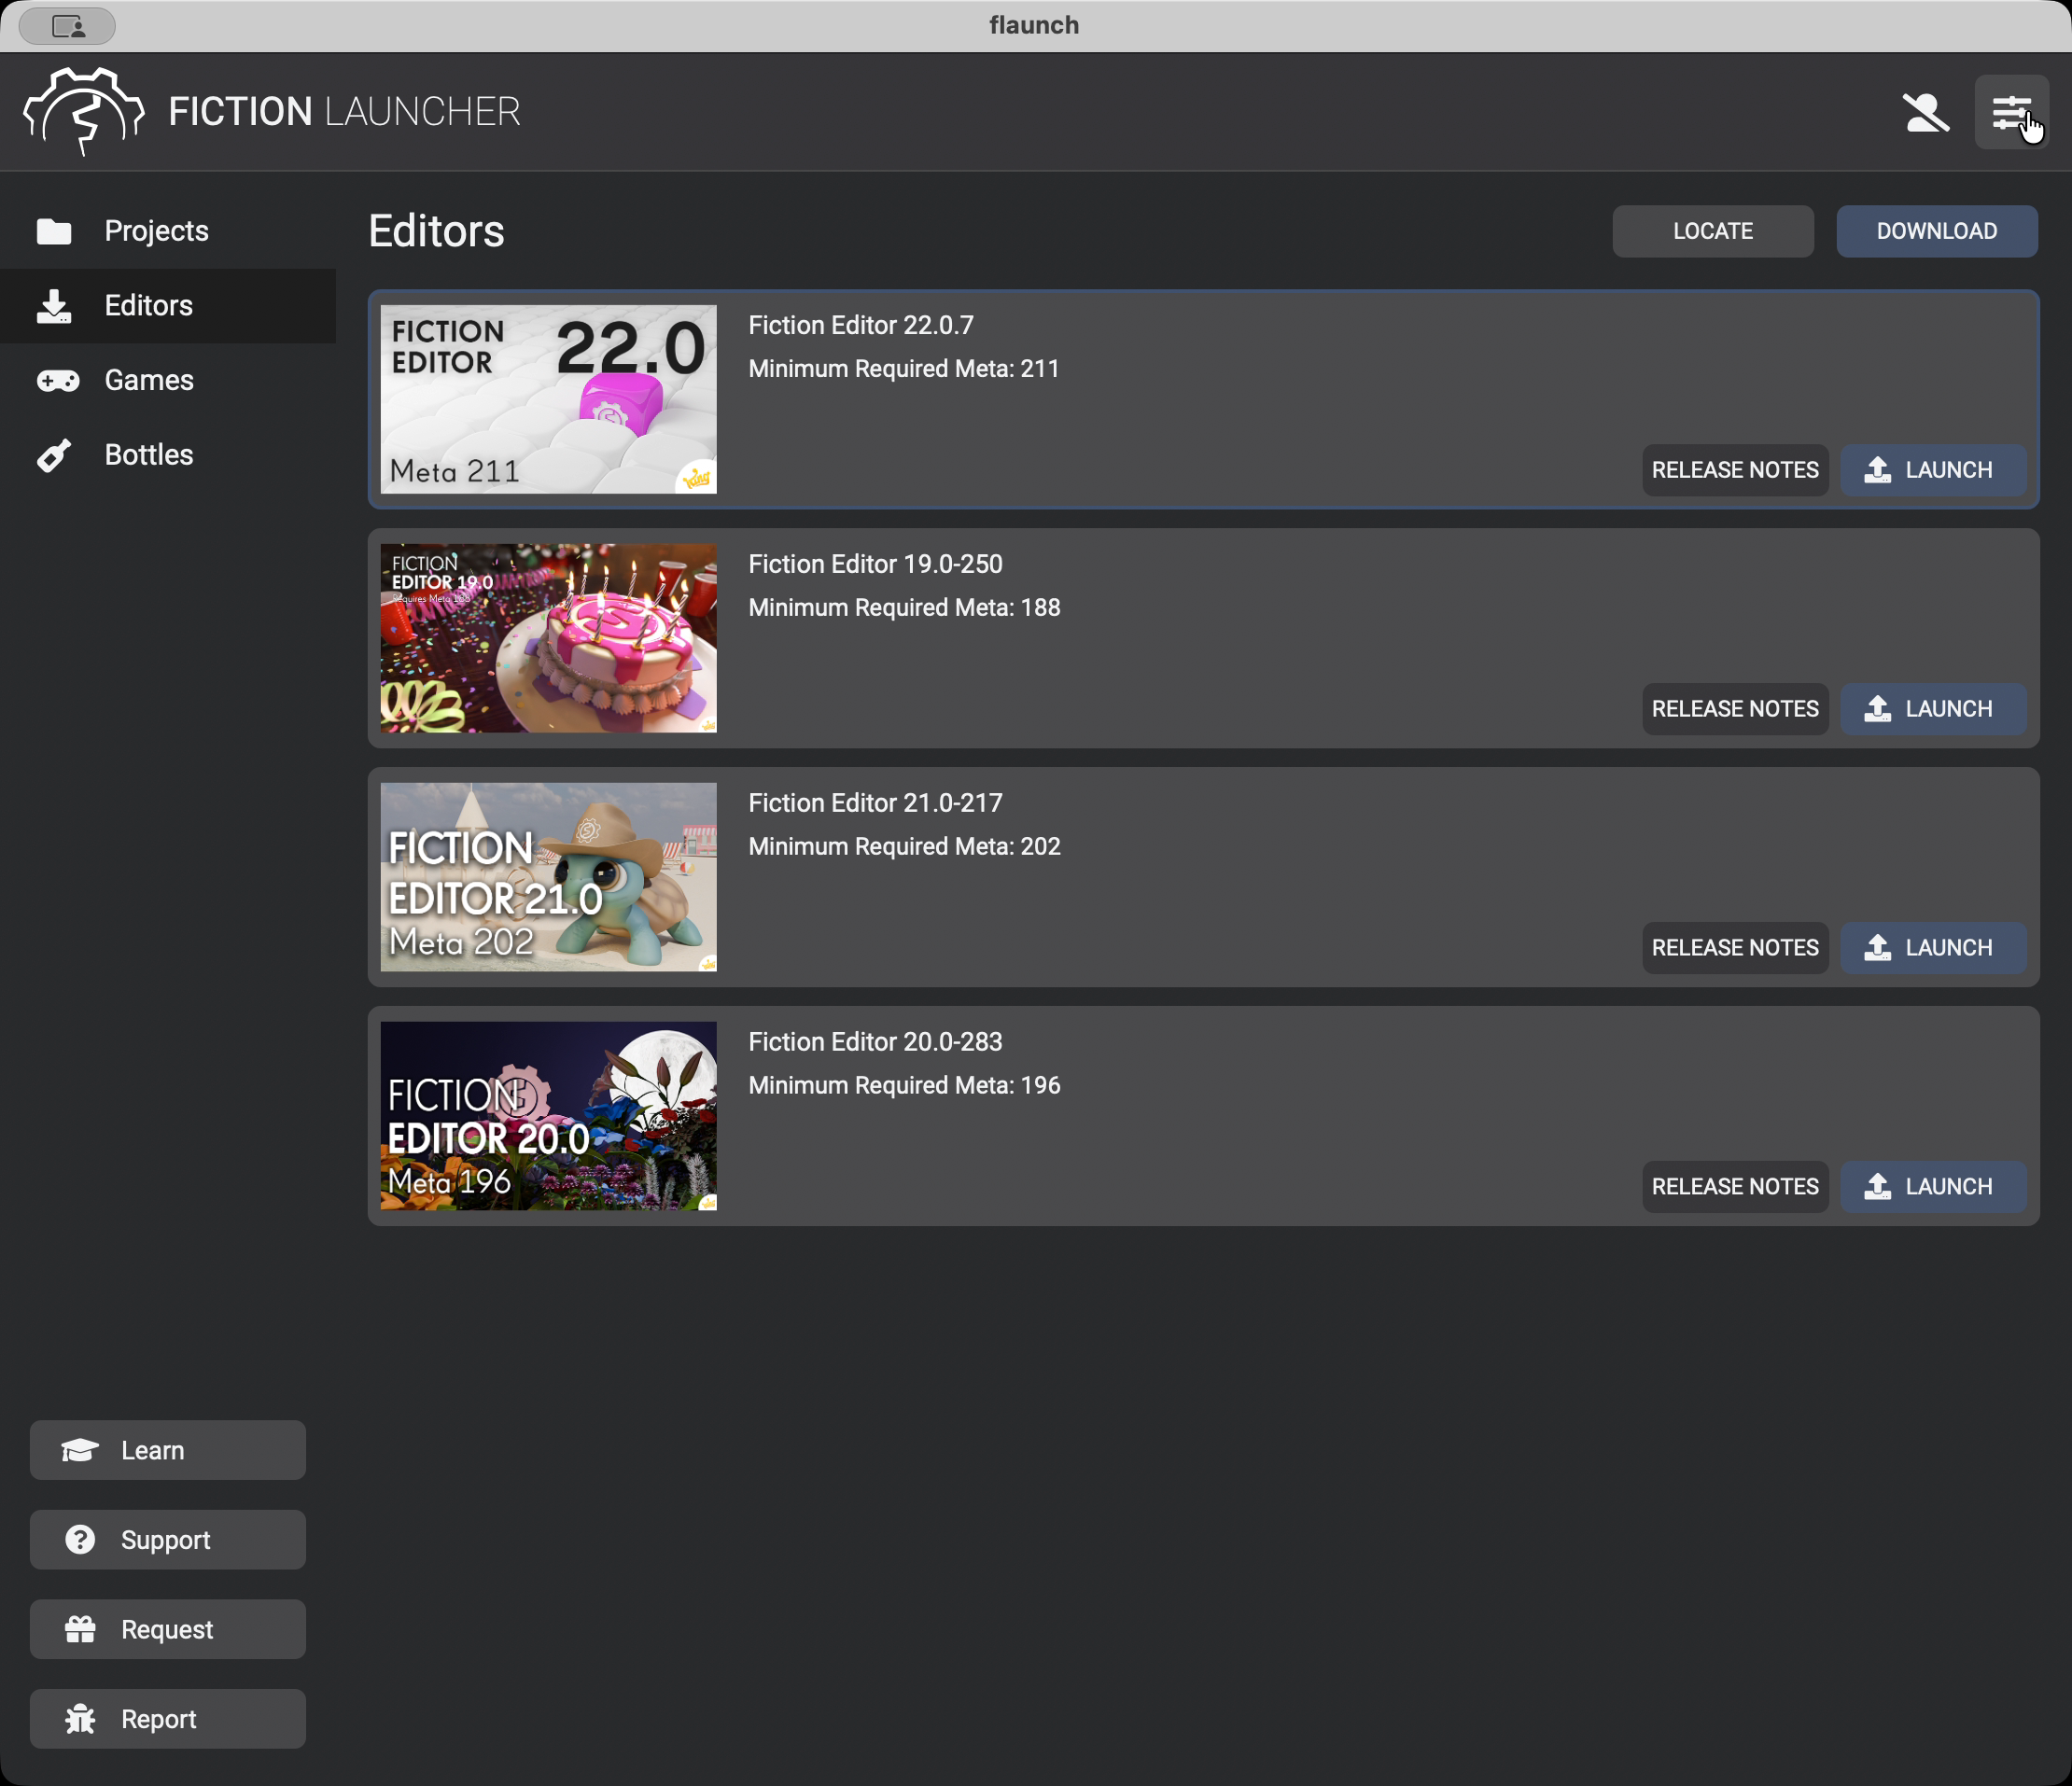The width and height of the screenshot is (2072, 1786).
Task: Click the launch icon for Fiction Editor 20.0-283
Action: tap(1878, 1187)
